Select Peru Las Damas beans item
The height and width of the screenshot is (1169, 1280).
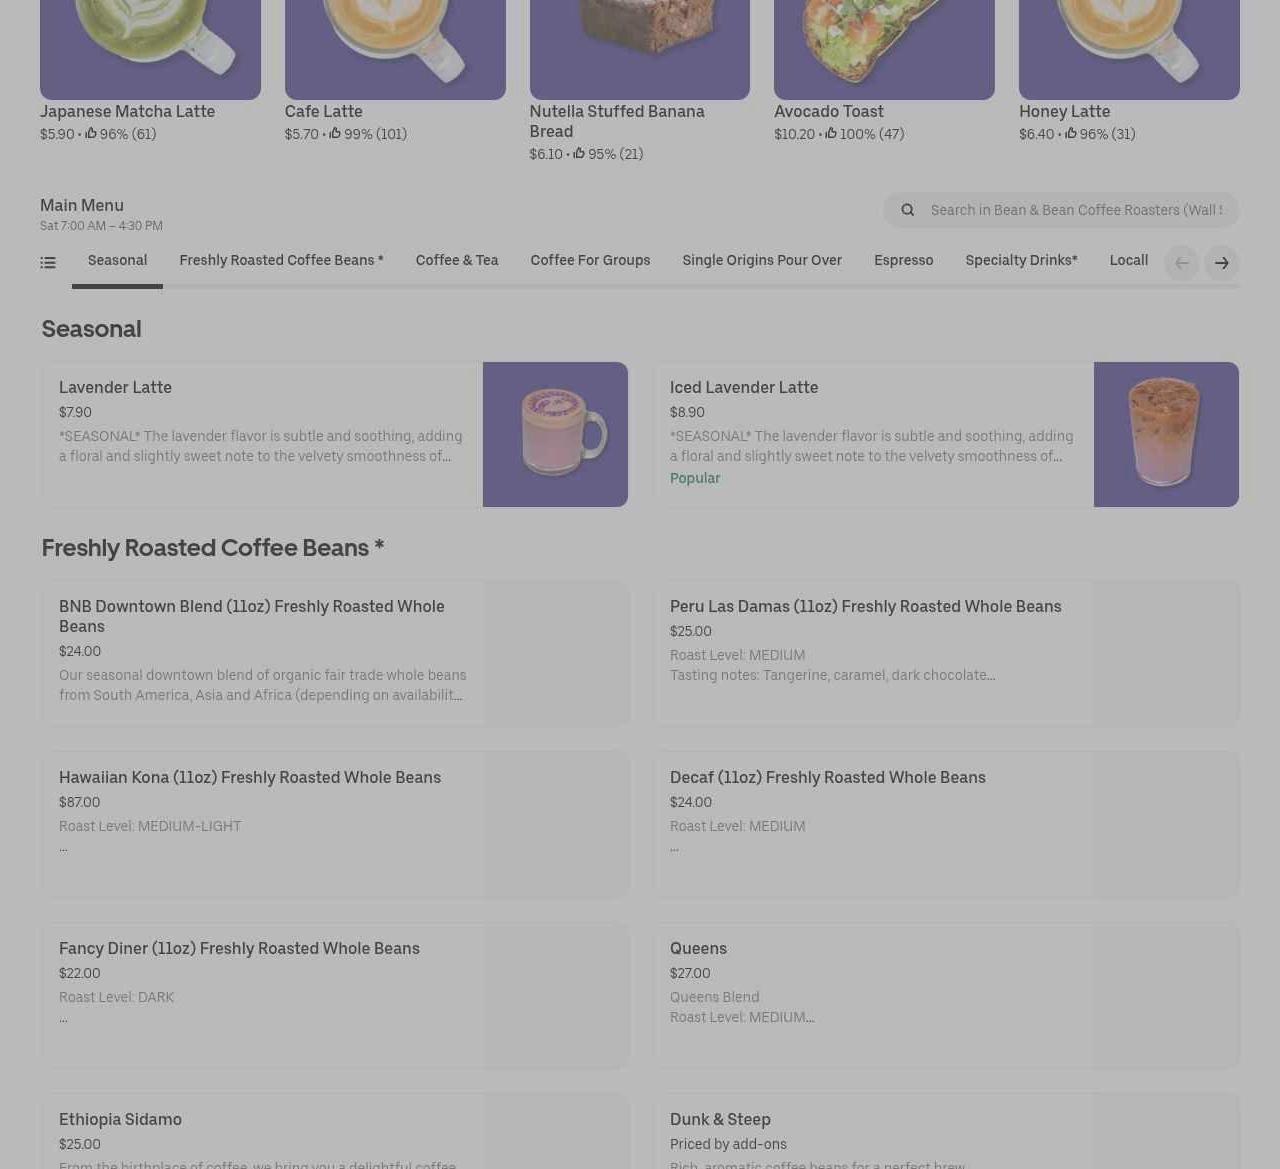946,653
